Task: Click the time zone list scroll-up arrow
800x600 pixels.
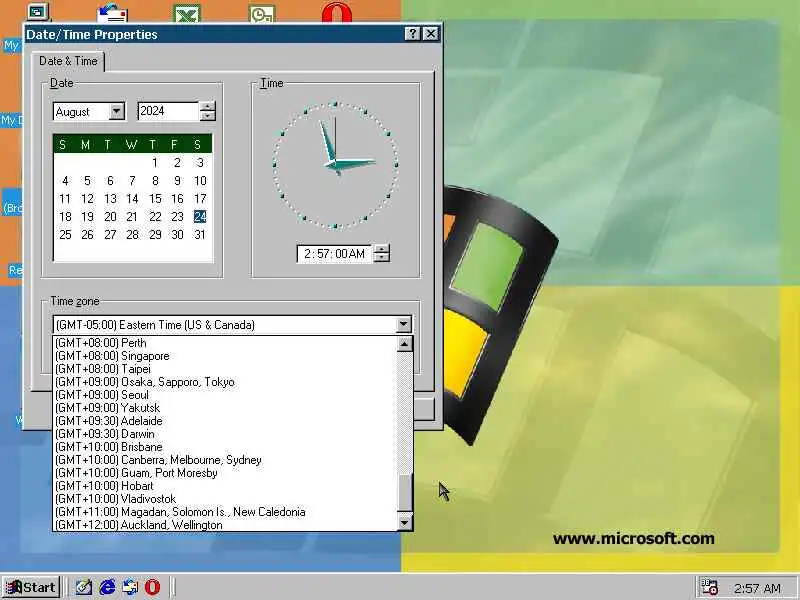Action: coord(405,344)
